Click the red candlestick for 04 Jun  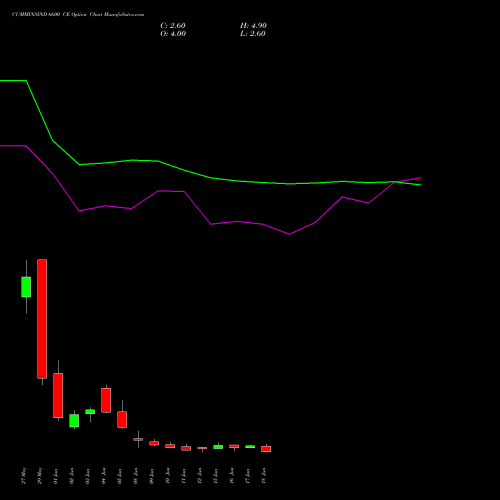[x=106, y=400]
